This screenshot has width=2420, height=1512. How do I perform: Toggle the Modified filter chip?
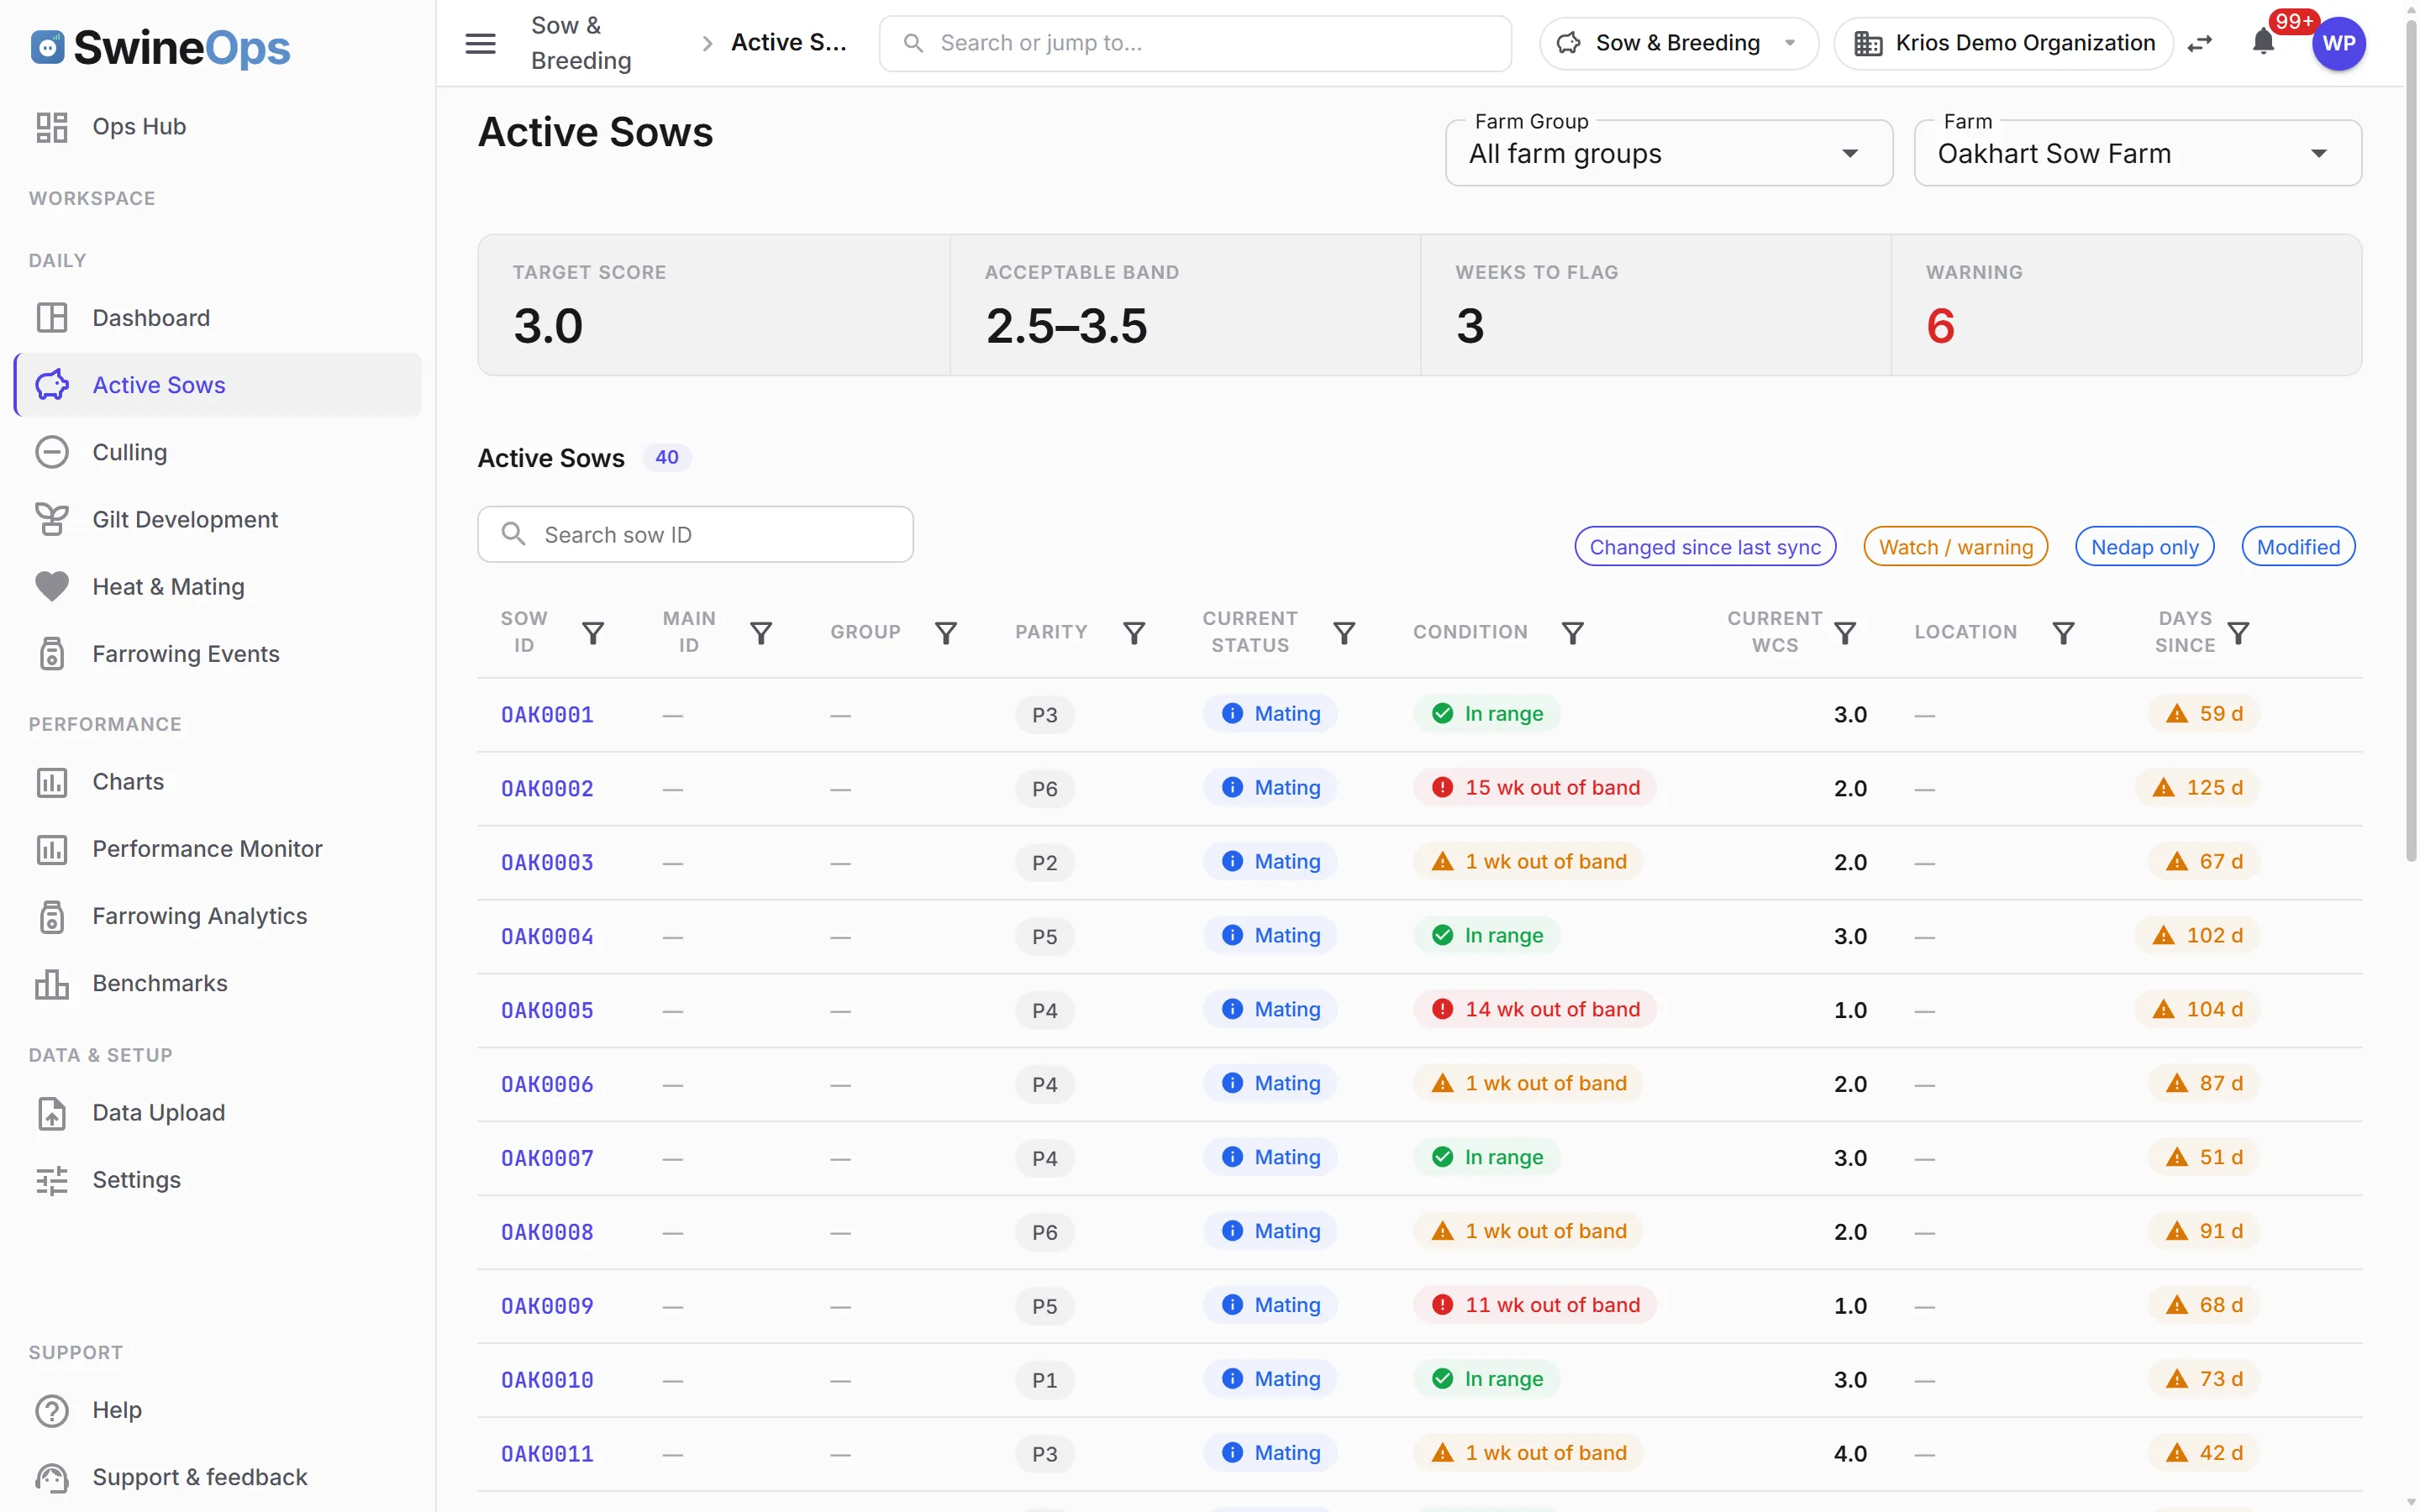(2298, 546)
